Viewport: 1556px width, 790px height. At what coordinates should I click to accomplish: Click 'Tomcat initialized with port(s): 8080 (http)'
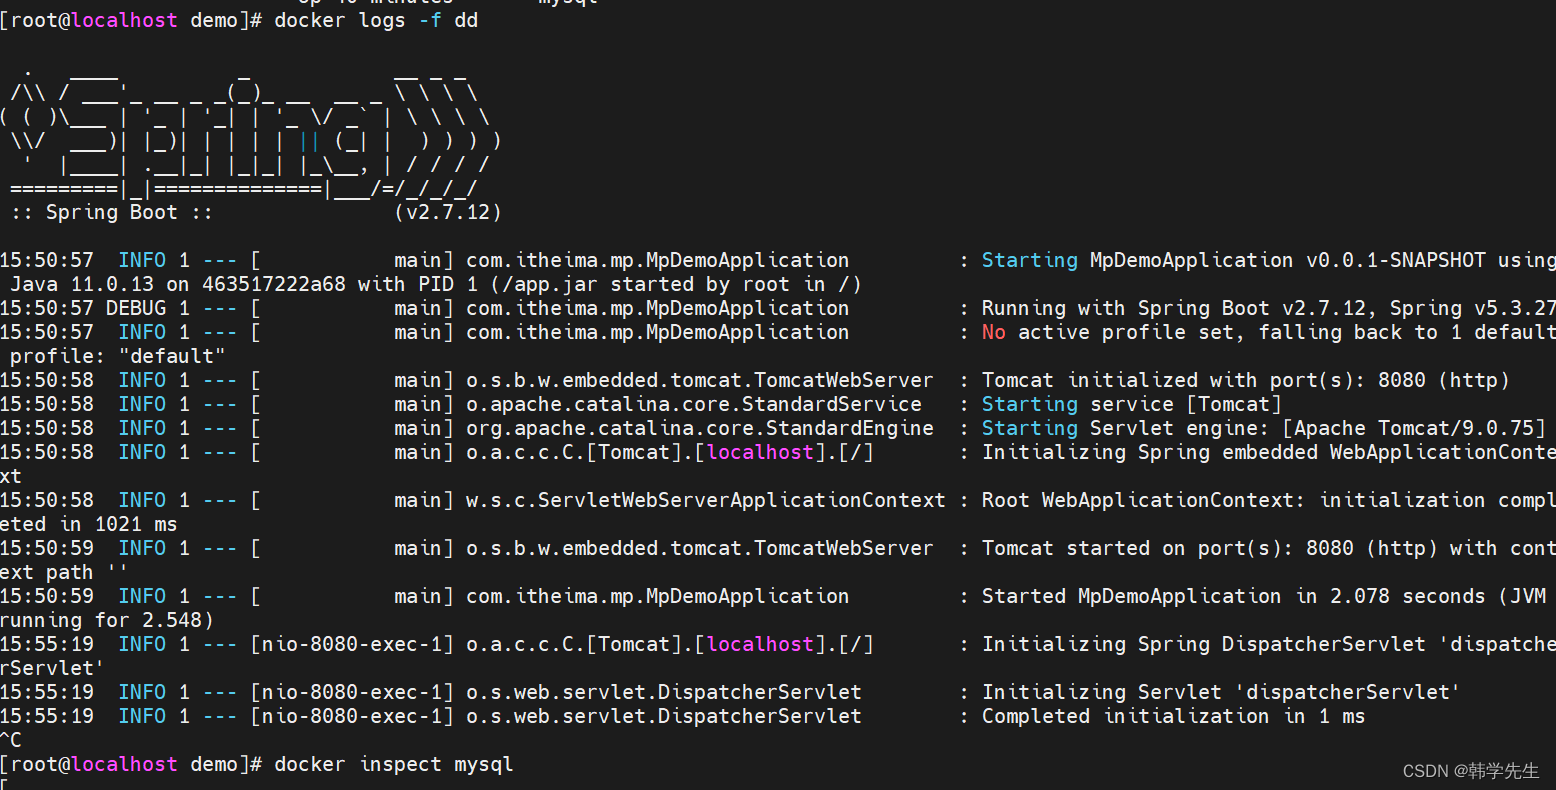(1245, 380)
